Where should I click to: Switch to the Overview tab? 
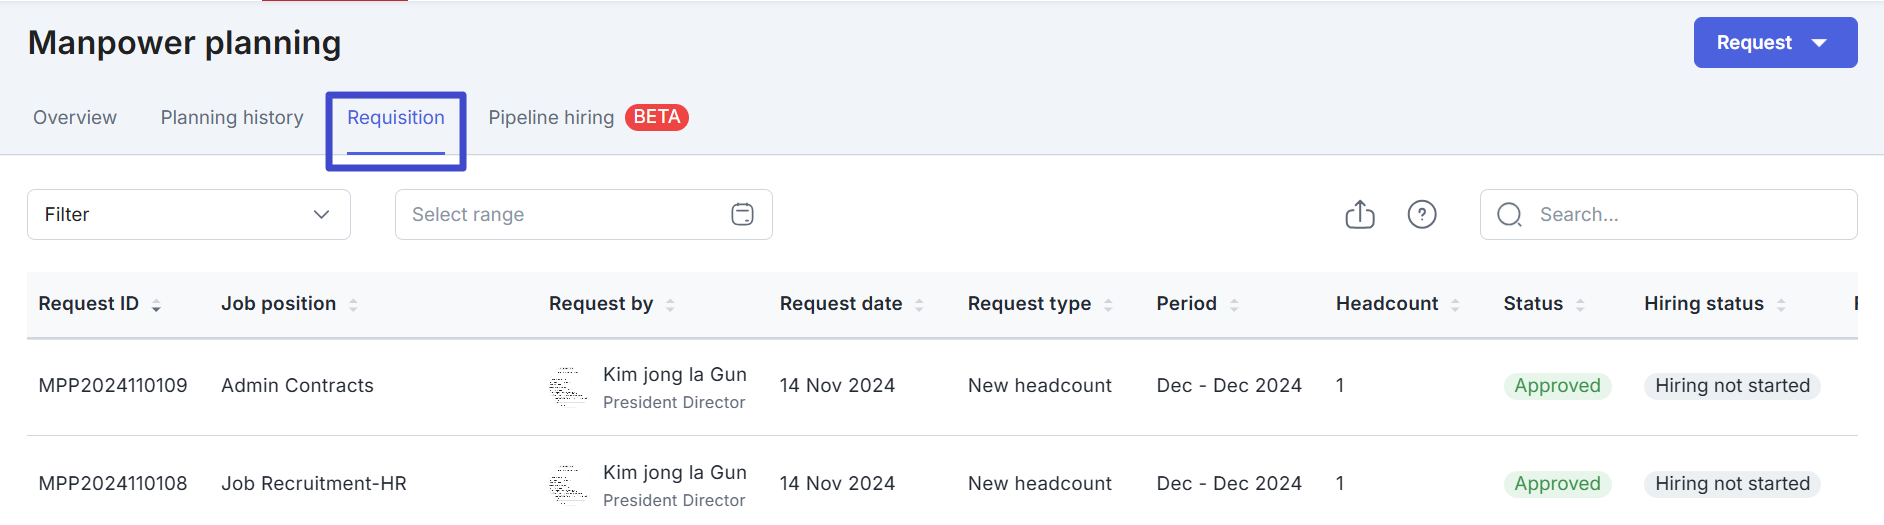(75, 118)
